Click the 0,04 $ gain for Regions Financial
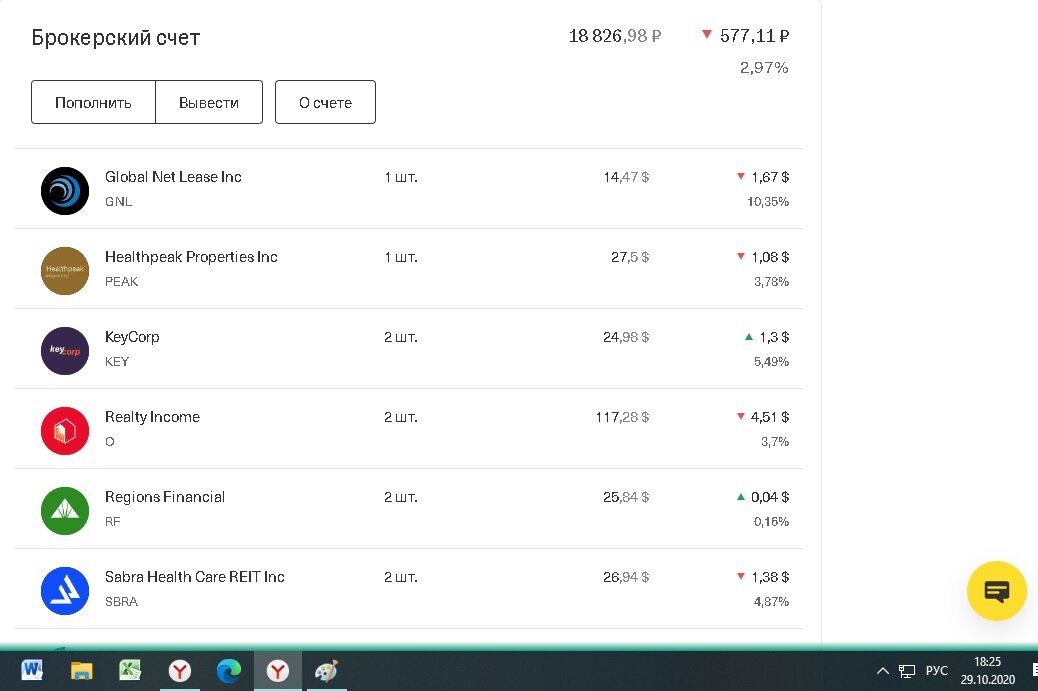The image size is (1038, 691). pos(763,497)
